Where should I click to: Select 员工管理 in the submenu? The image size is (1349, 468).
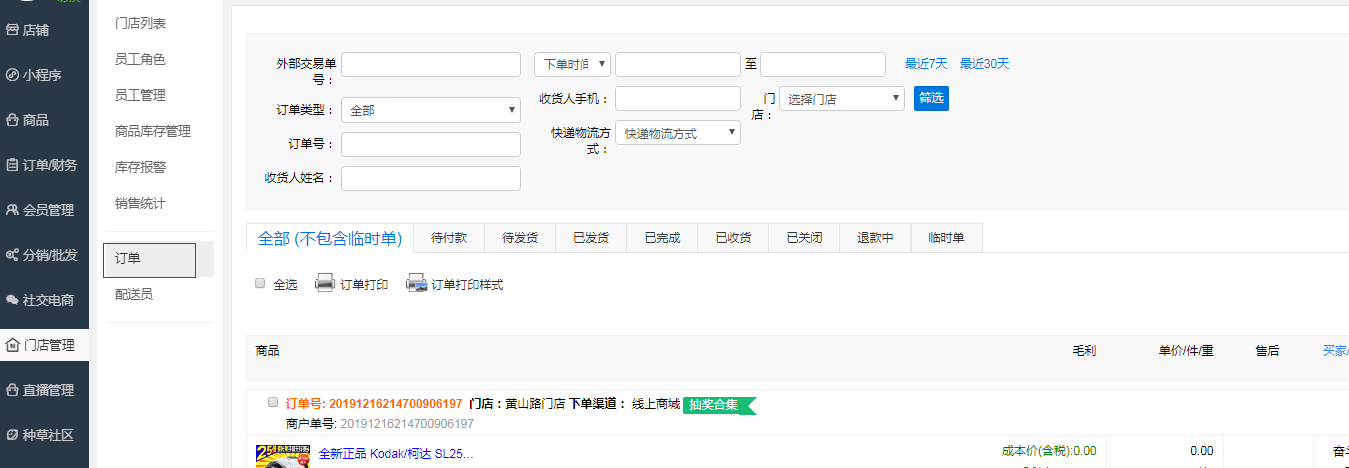pos(140,95)
